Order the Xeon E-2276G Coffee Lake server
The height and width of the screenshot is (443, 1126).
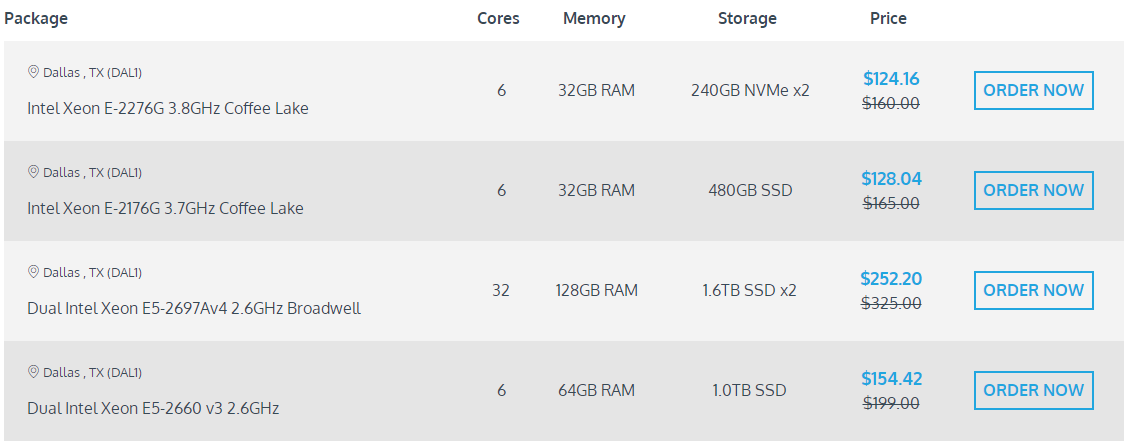point(1033,90)
